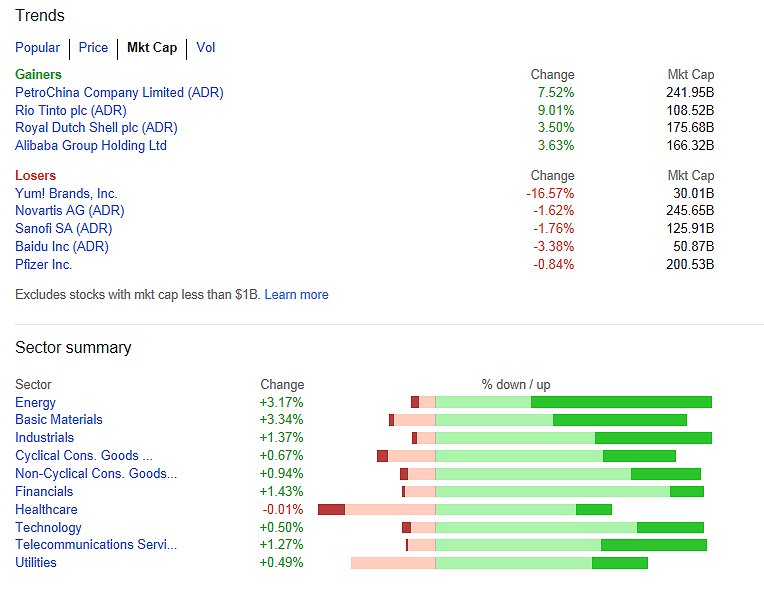Switch to the Price trends tab
Screen dimensions: 764x598
tap(93, 48)
